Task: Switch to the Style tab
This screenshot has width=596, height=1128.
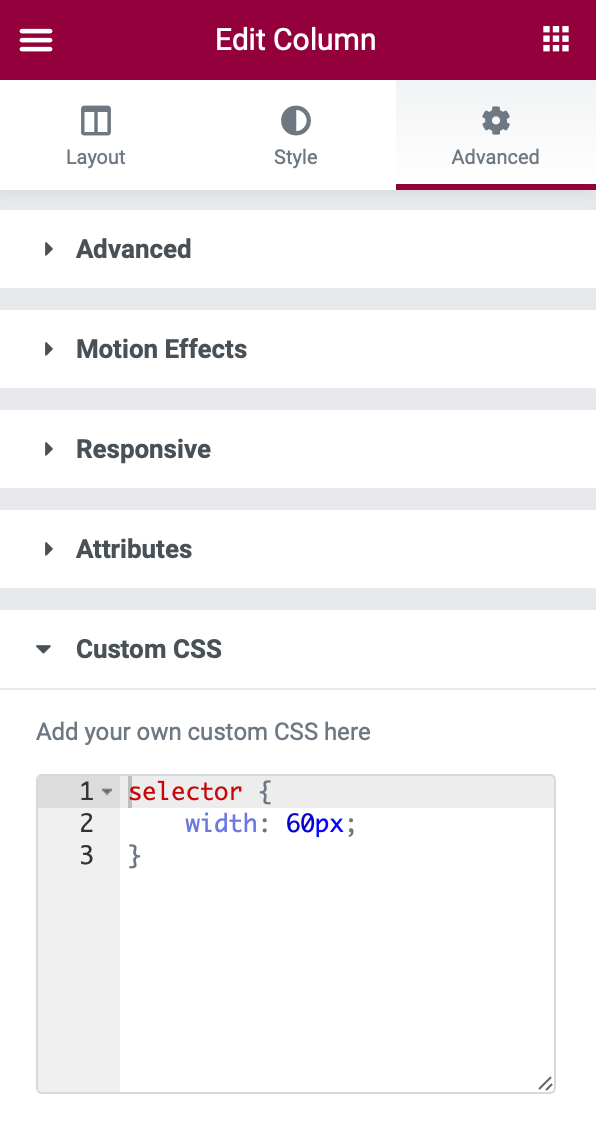Action: [295, 135]
